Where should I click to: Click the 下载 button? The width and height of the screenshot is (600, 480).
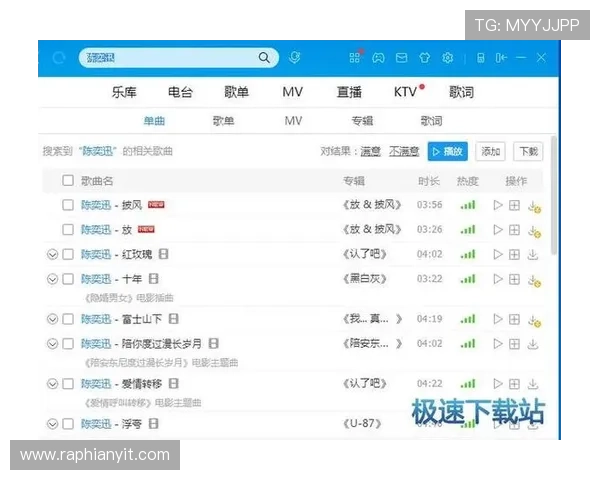click(528, 151)
